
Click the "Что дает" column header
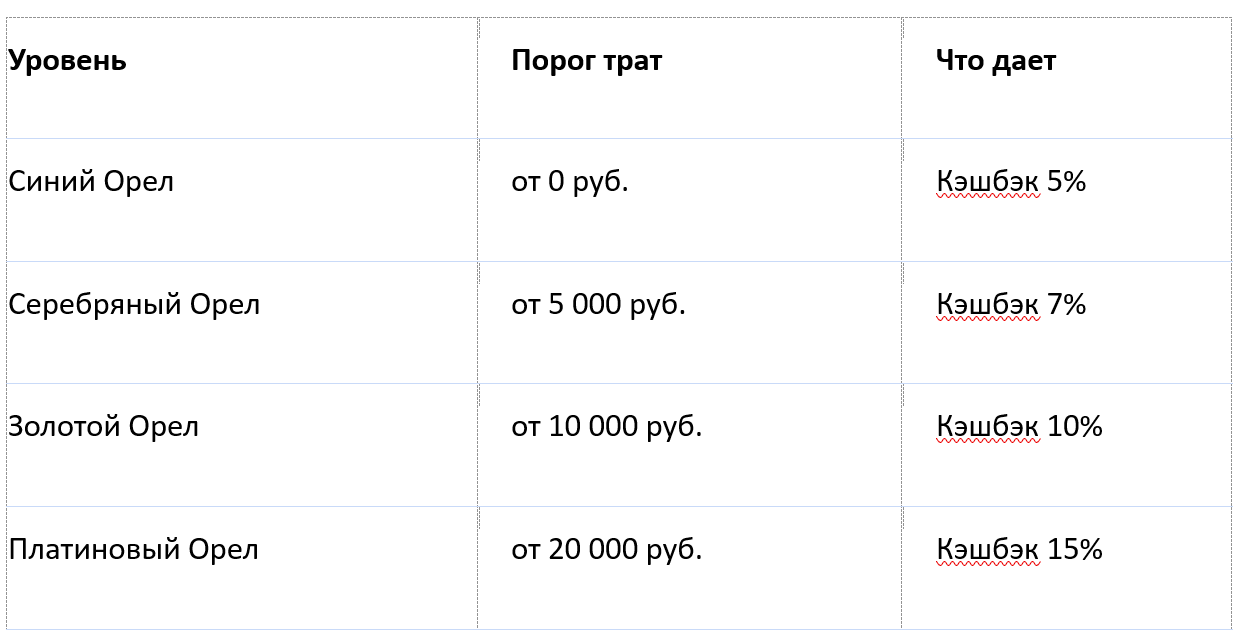point(995,61)
